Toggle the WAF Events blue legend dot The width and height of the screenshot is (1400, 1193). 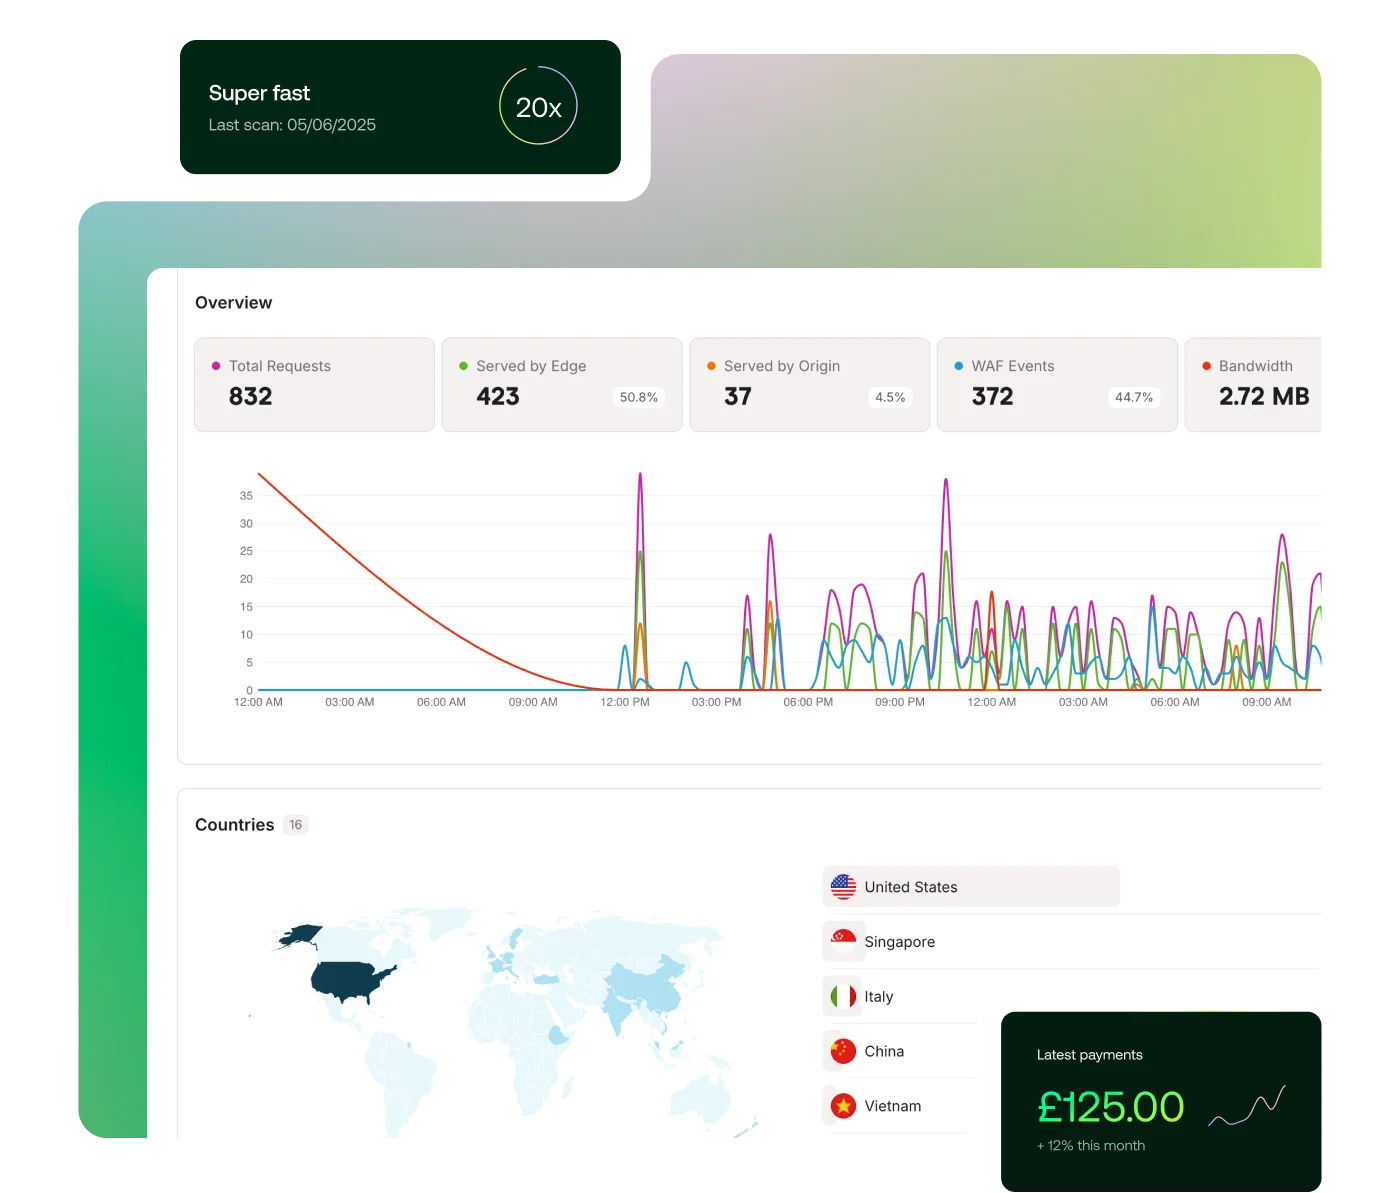pos(958,366)
